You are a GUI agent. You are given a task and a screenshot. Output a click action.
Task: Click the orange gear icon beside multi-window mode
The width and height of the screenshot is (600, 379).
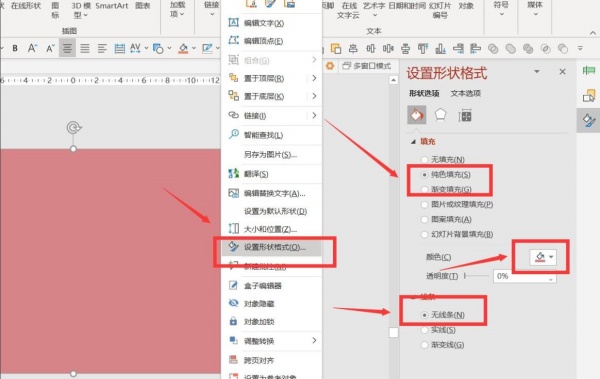tap(330, 66)
